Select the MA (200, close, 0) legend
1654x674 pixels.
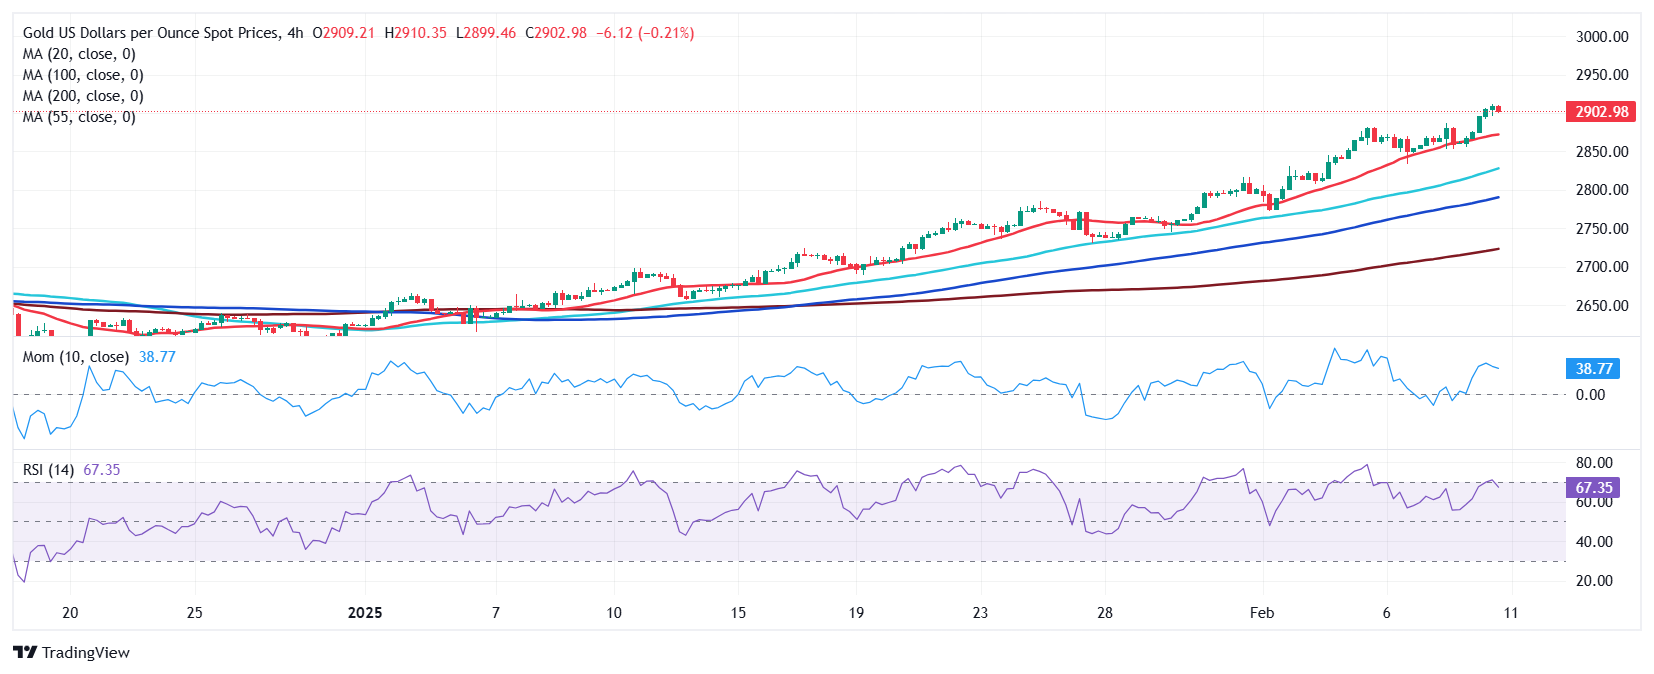click(x=83, y=96)
